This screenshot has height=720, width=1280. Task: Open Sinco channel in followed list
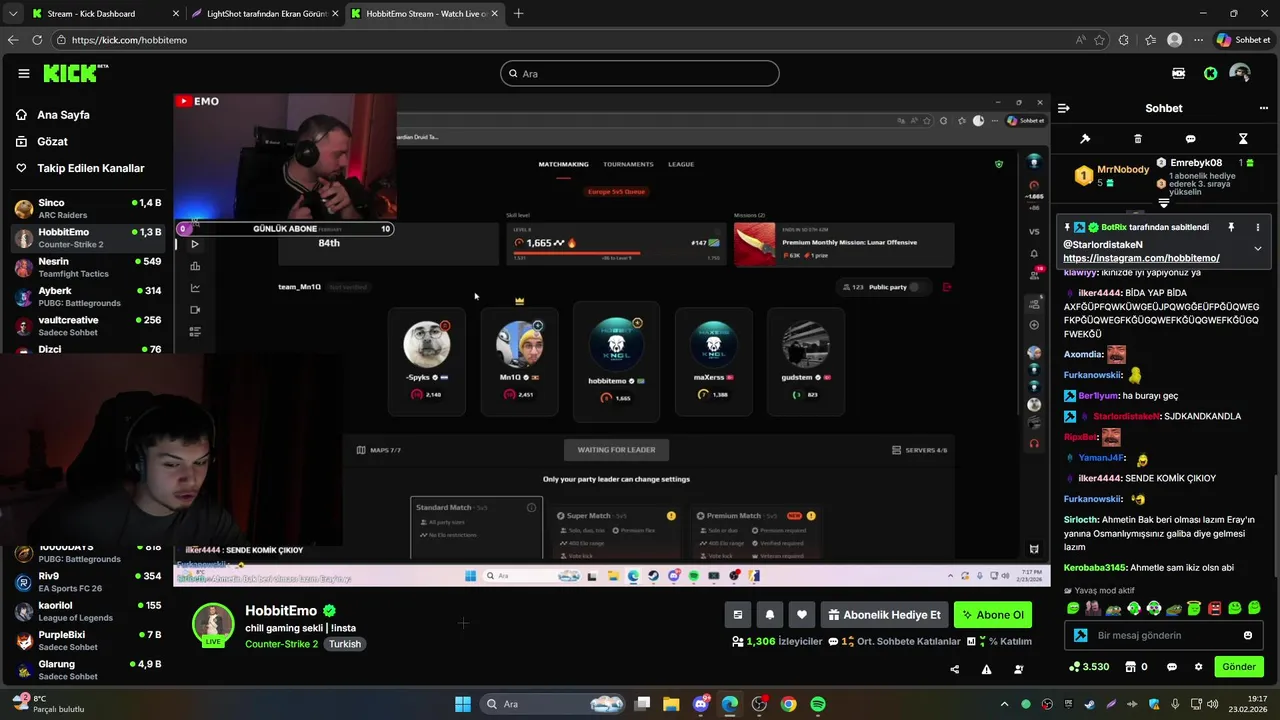coord(88,208)
